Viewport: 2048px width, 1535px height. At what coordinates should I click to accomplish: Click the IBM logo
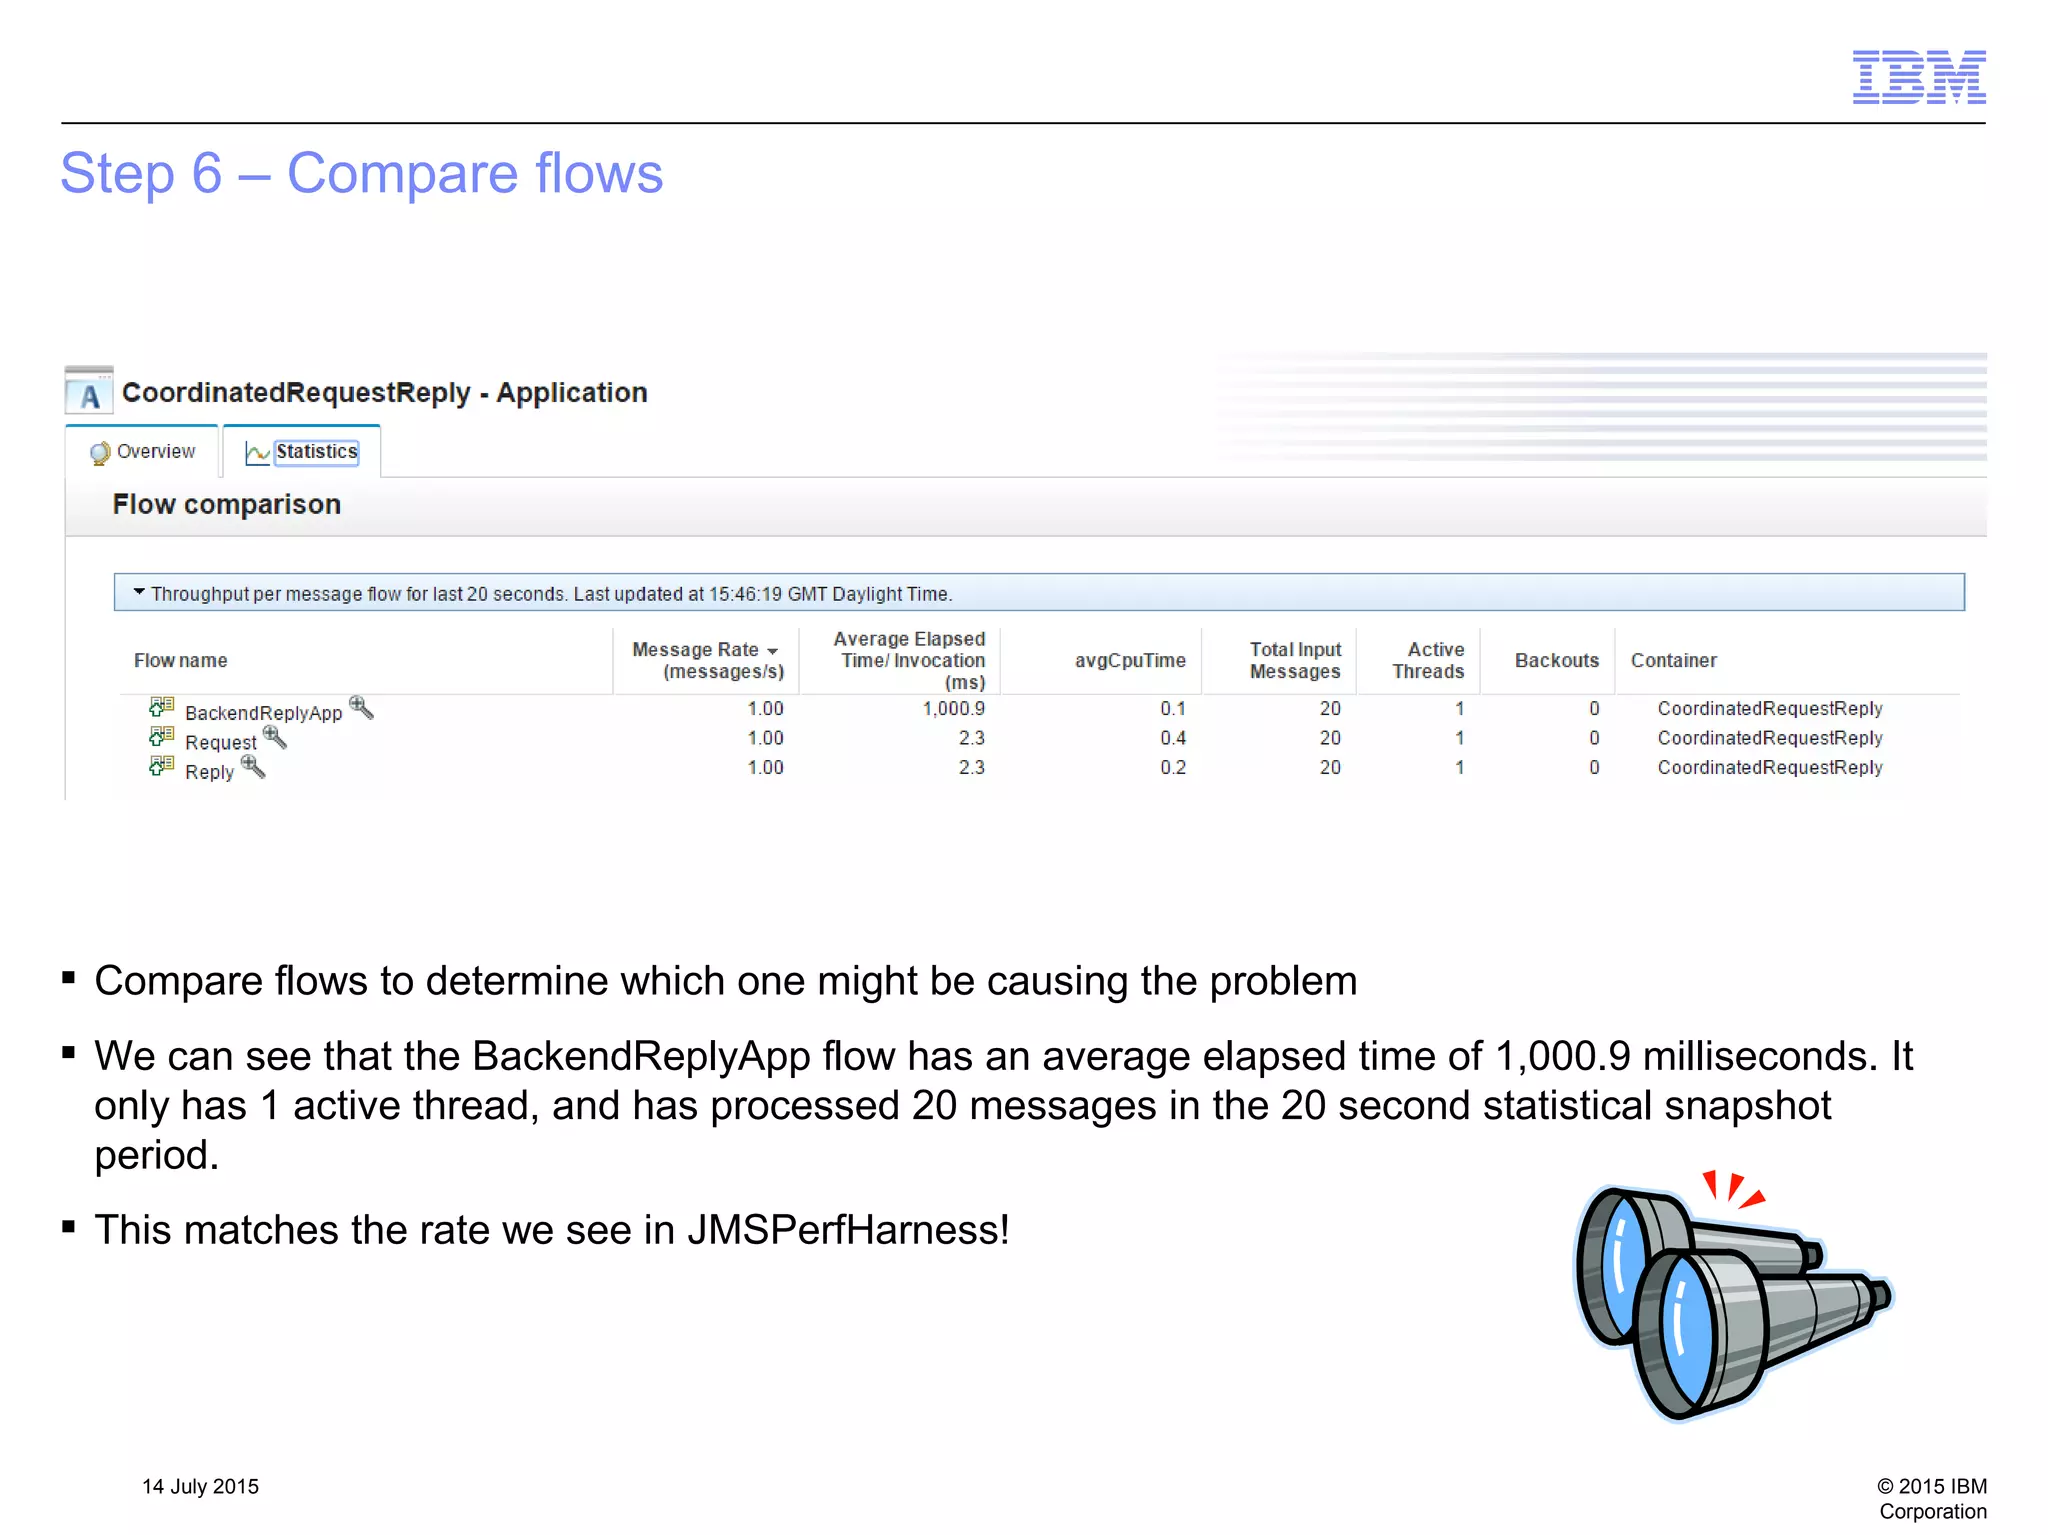pos(1918,77)
